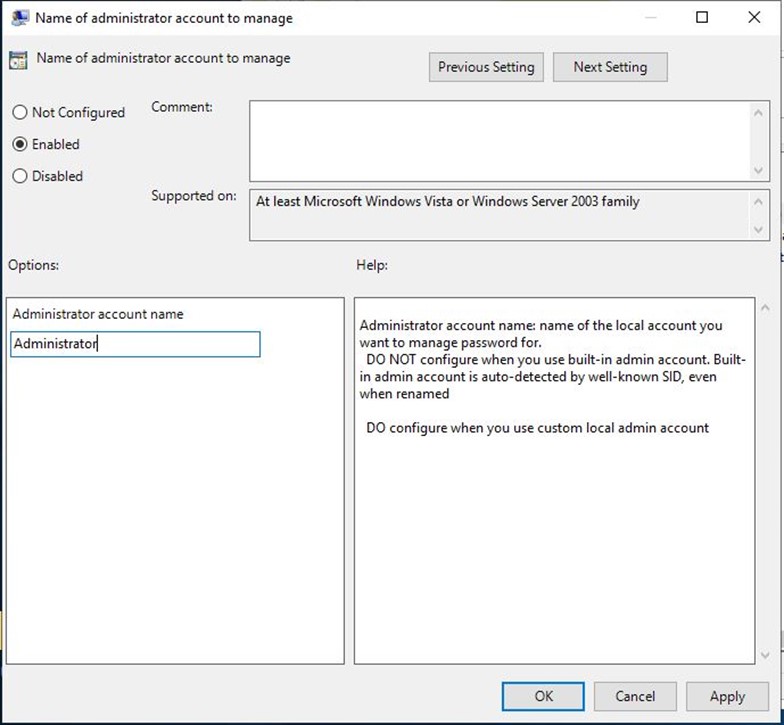784x725 pixels.
Task: Click the policy setting icon beside the heading
Action: [18, 60]
